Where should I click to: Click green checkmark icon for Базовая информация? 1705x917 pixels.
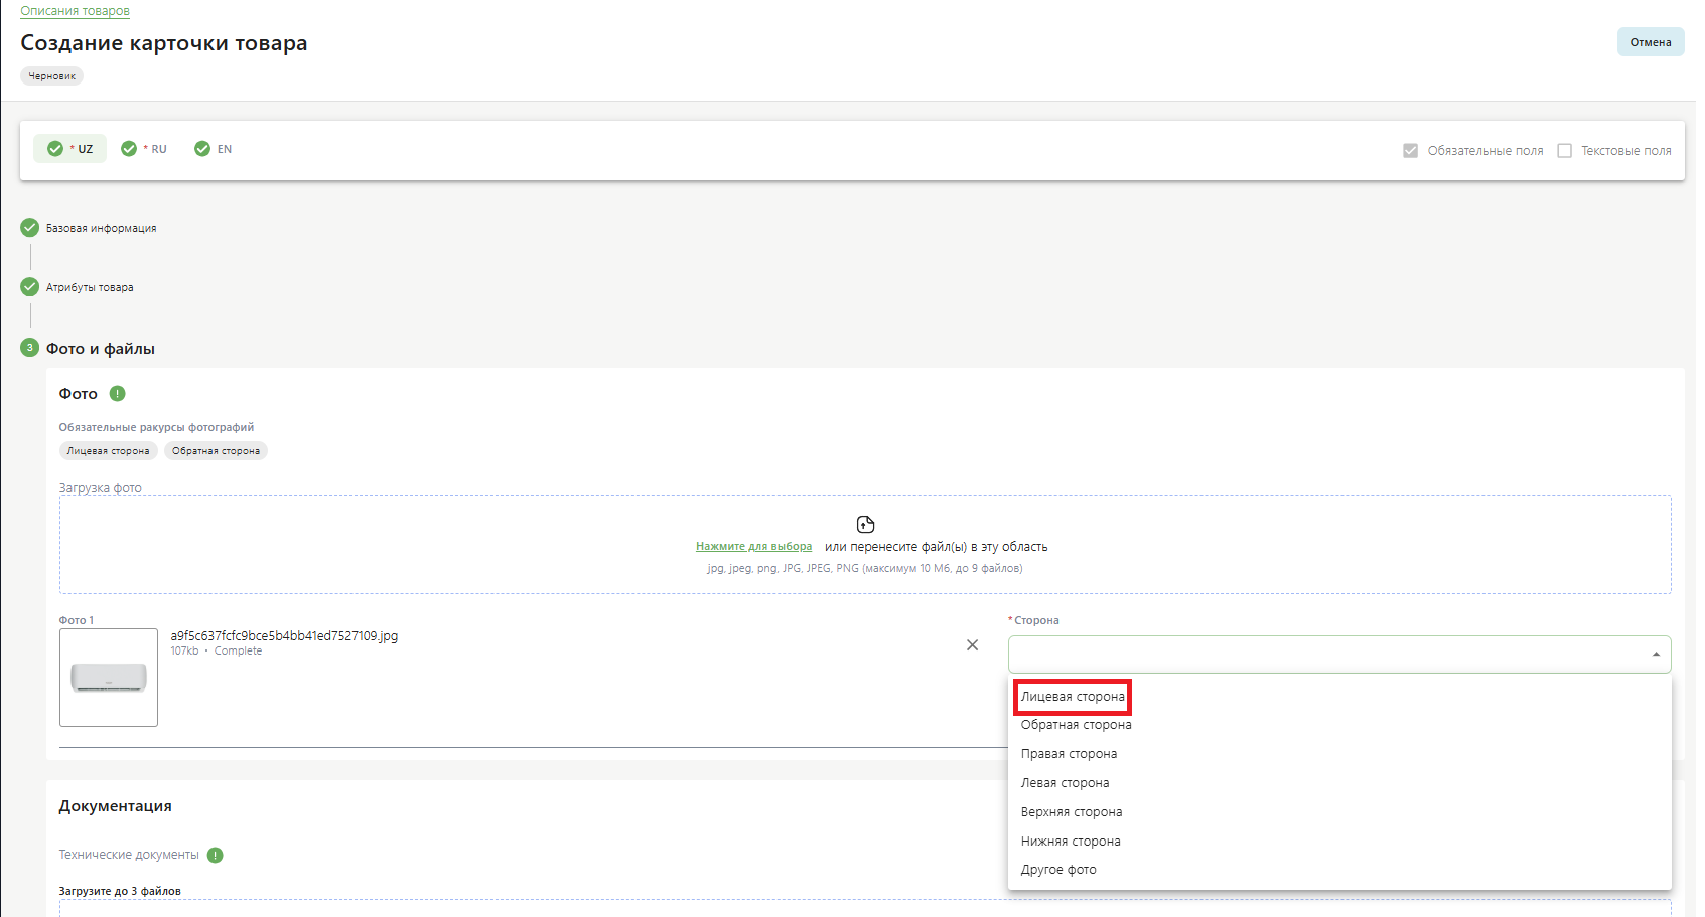pyautogui.click(x=30, y=228)
